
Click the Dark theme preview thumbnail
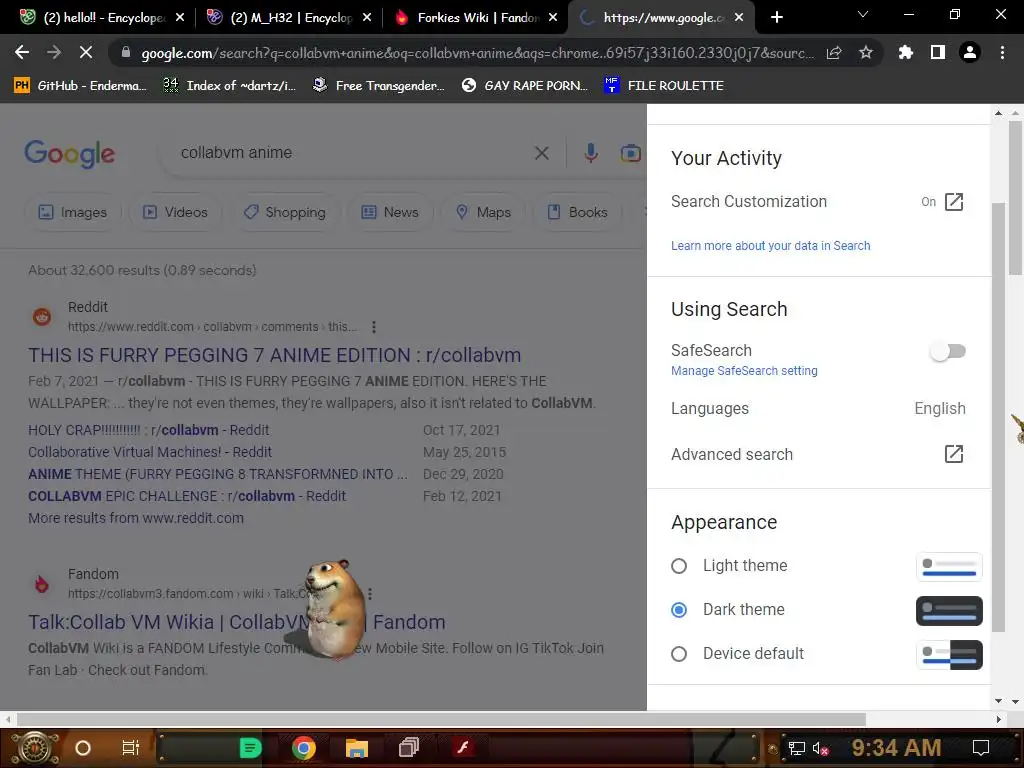pos(950,611)
